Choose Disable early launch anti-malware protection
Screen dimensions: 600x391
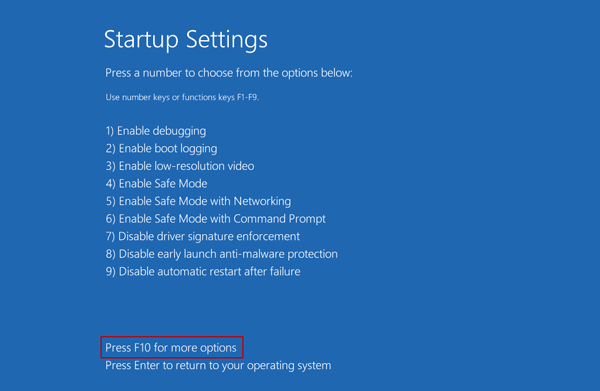pyautogui.click(x=222, y=254)
